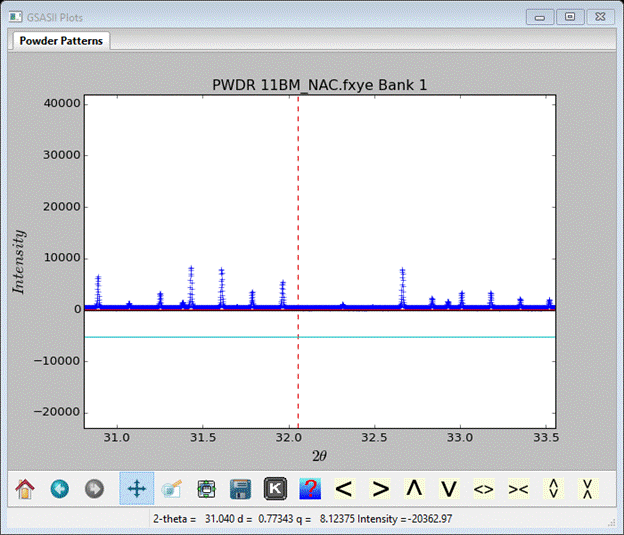Save the figure with floppy disk icon
This screenshot has height=535, width=624.
click(x=240, y=488)
